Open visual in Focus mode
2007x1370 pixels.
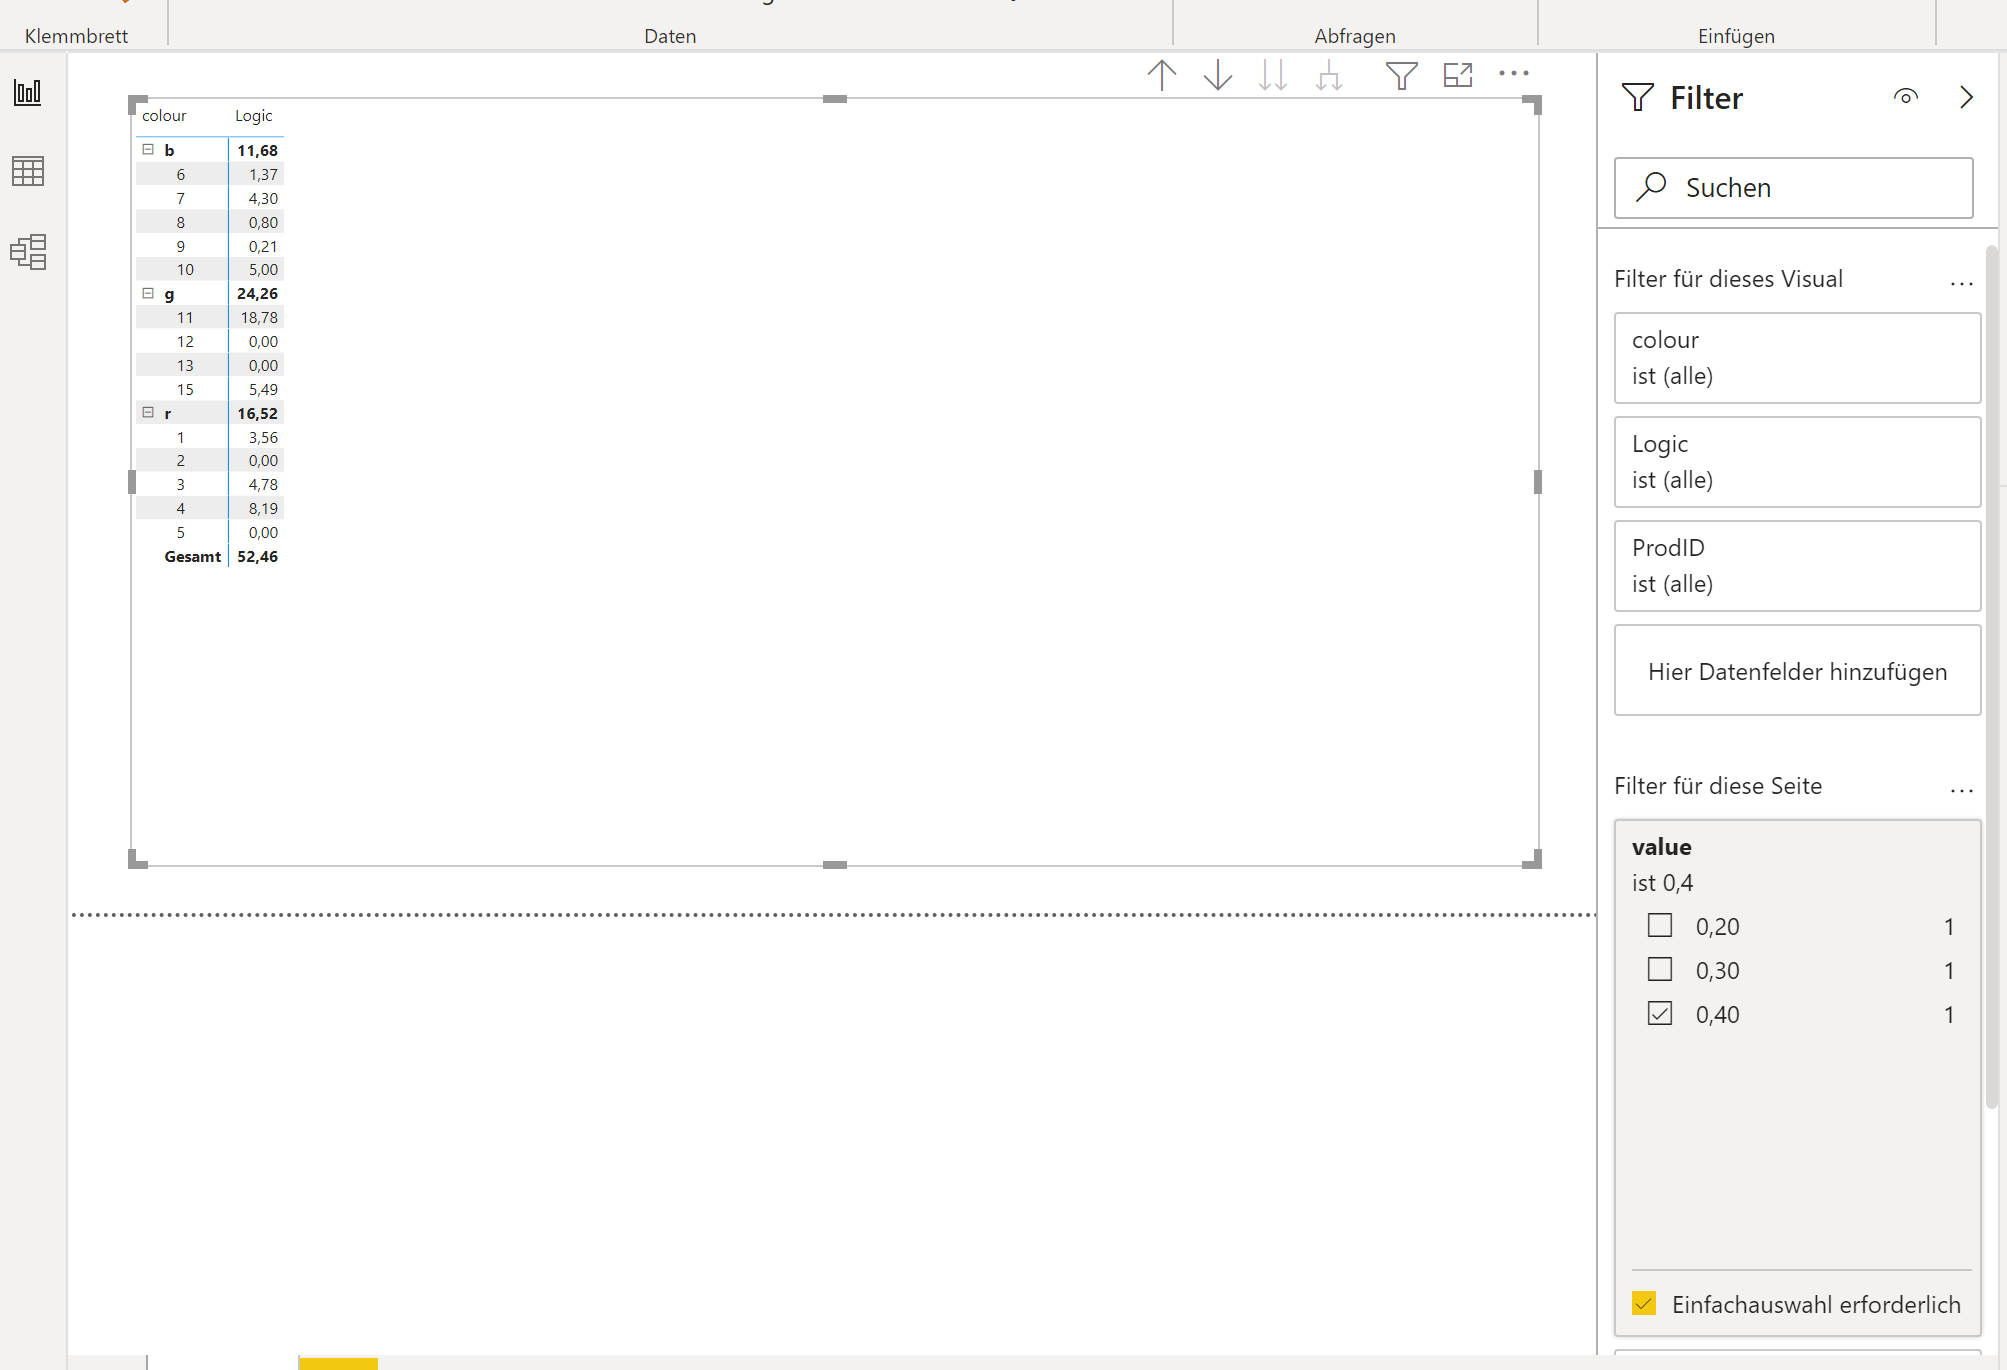coord(1458,75)
